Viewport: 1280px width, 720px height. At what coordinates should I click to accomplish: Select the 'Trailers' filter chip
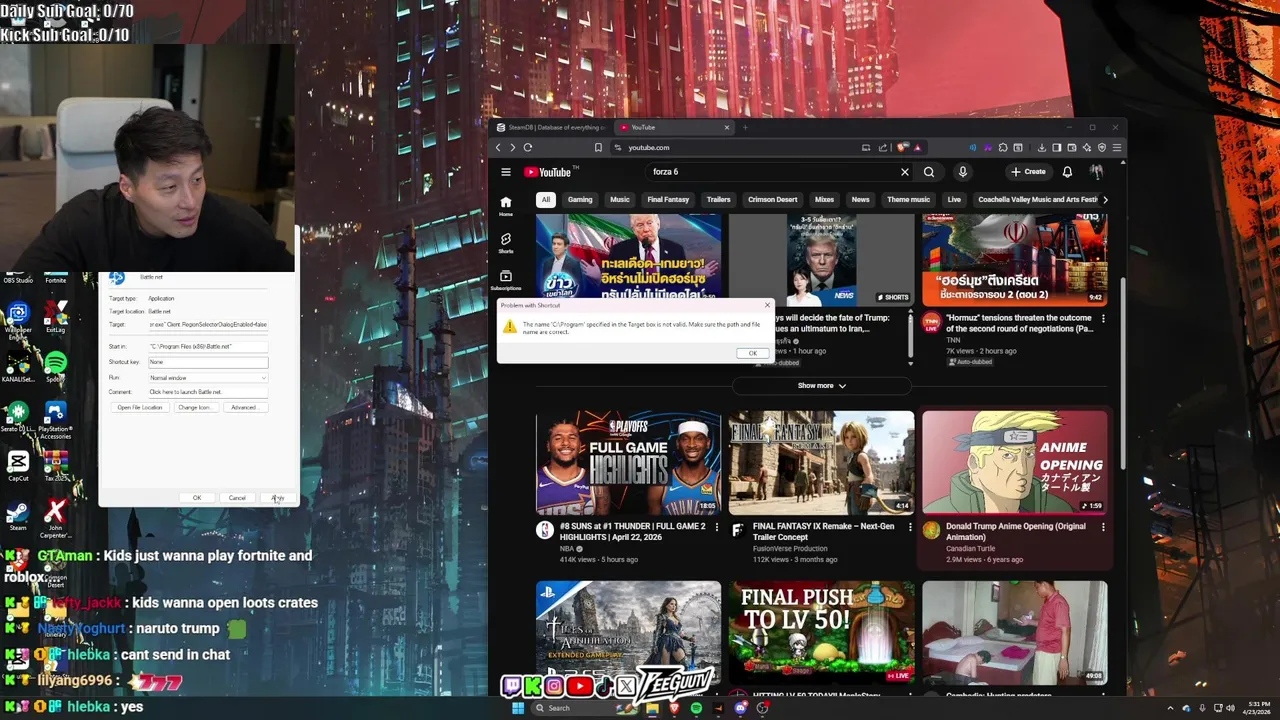point(718,199)
